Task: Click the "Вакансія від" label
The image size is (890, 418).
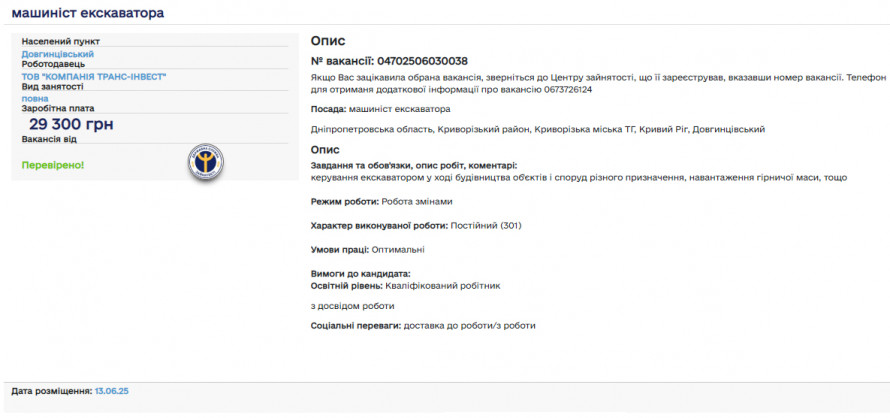Action: coord(49,139)
